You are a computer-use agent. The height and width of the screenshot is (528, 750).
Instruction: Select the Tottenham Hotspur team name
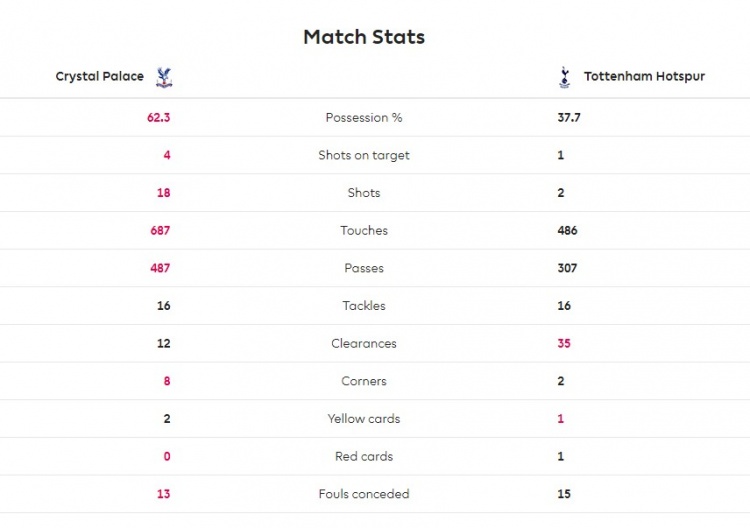[x=644, y=76]
